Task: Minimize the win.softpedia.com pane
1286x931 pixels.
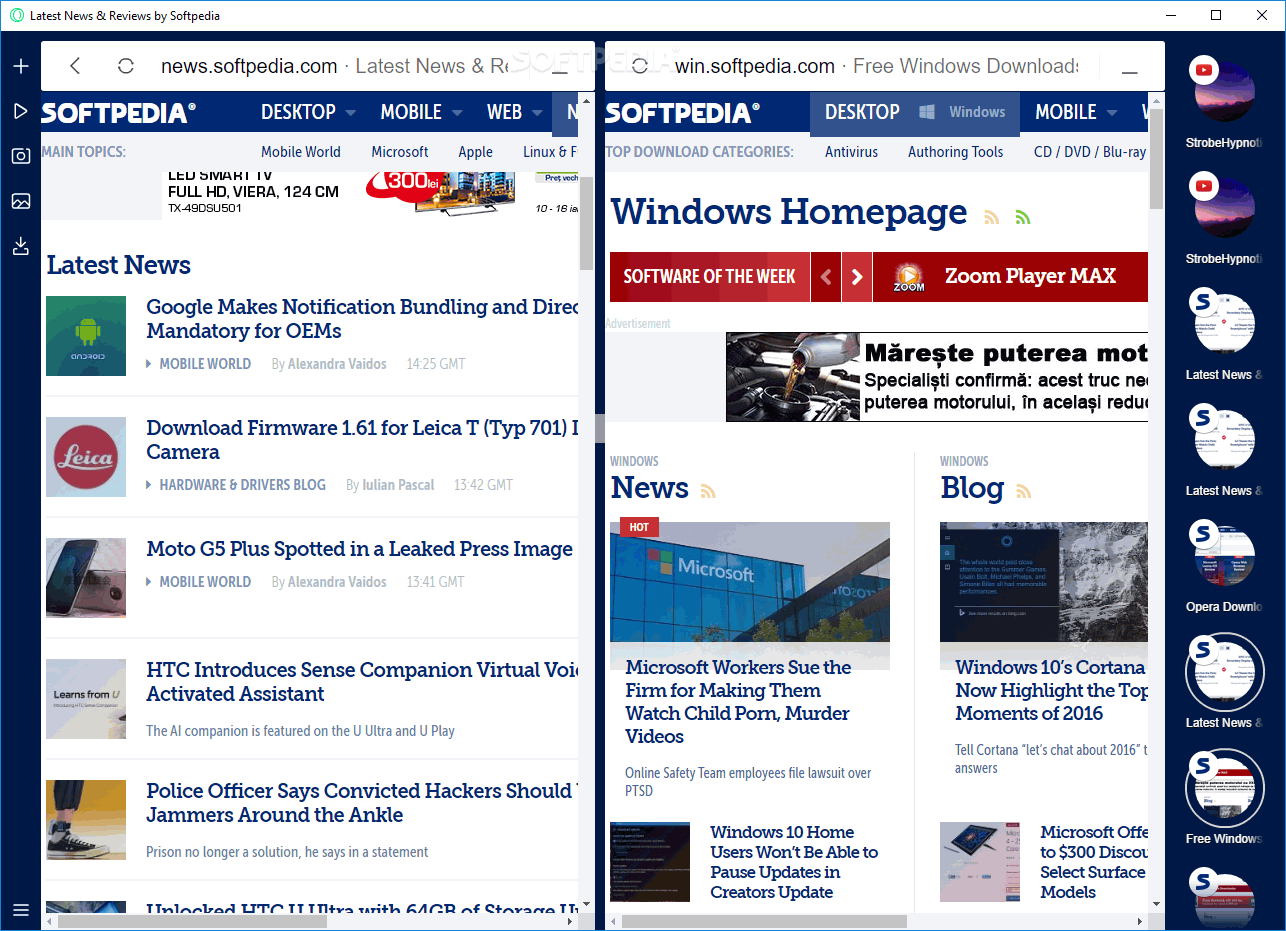Action: [x=1129, y=71]
